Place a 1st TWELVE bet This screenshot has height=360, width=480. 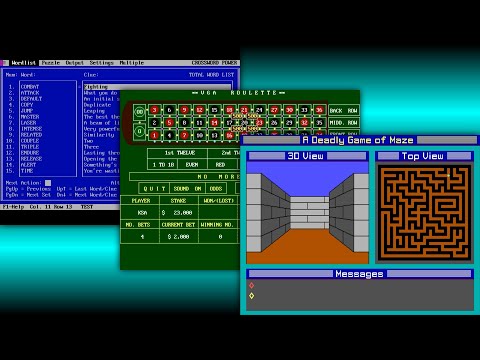(x=178, y=153)
